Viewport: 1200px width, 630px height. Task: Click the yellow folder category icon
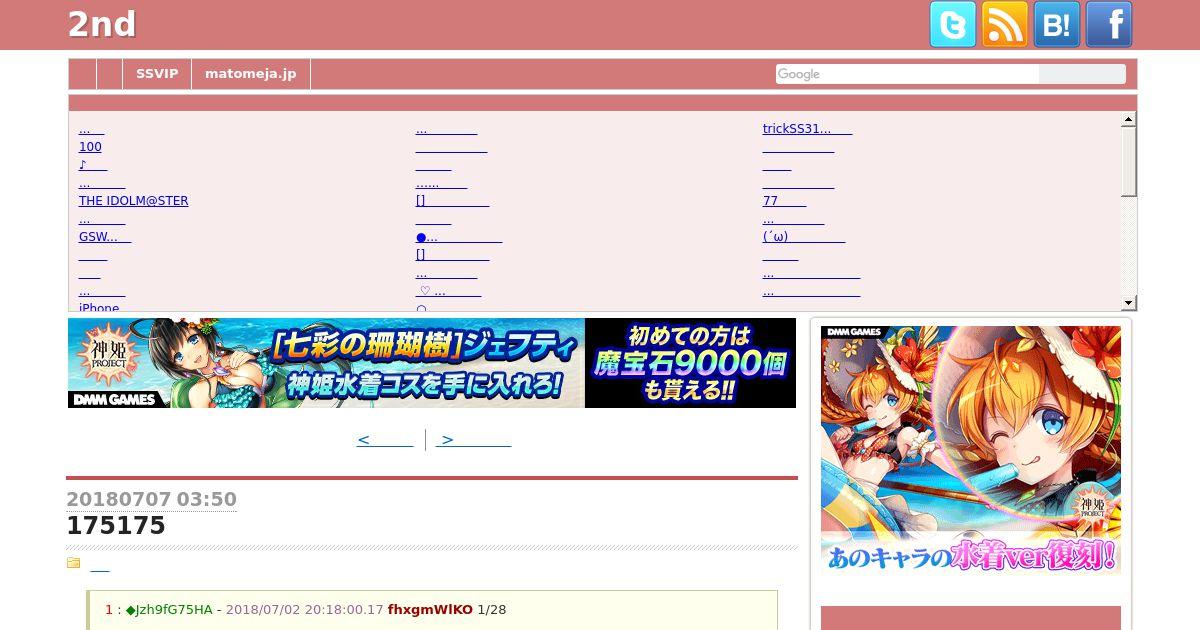[73, 563]
